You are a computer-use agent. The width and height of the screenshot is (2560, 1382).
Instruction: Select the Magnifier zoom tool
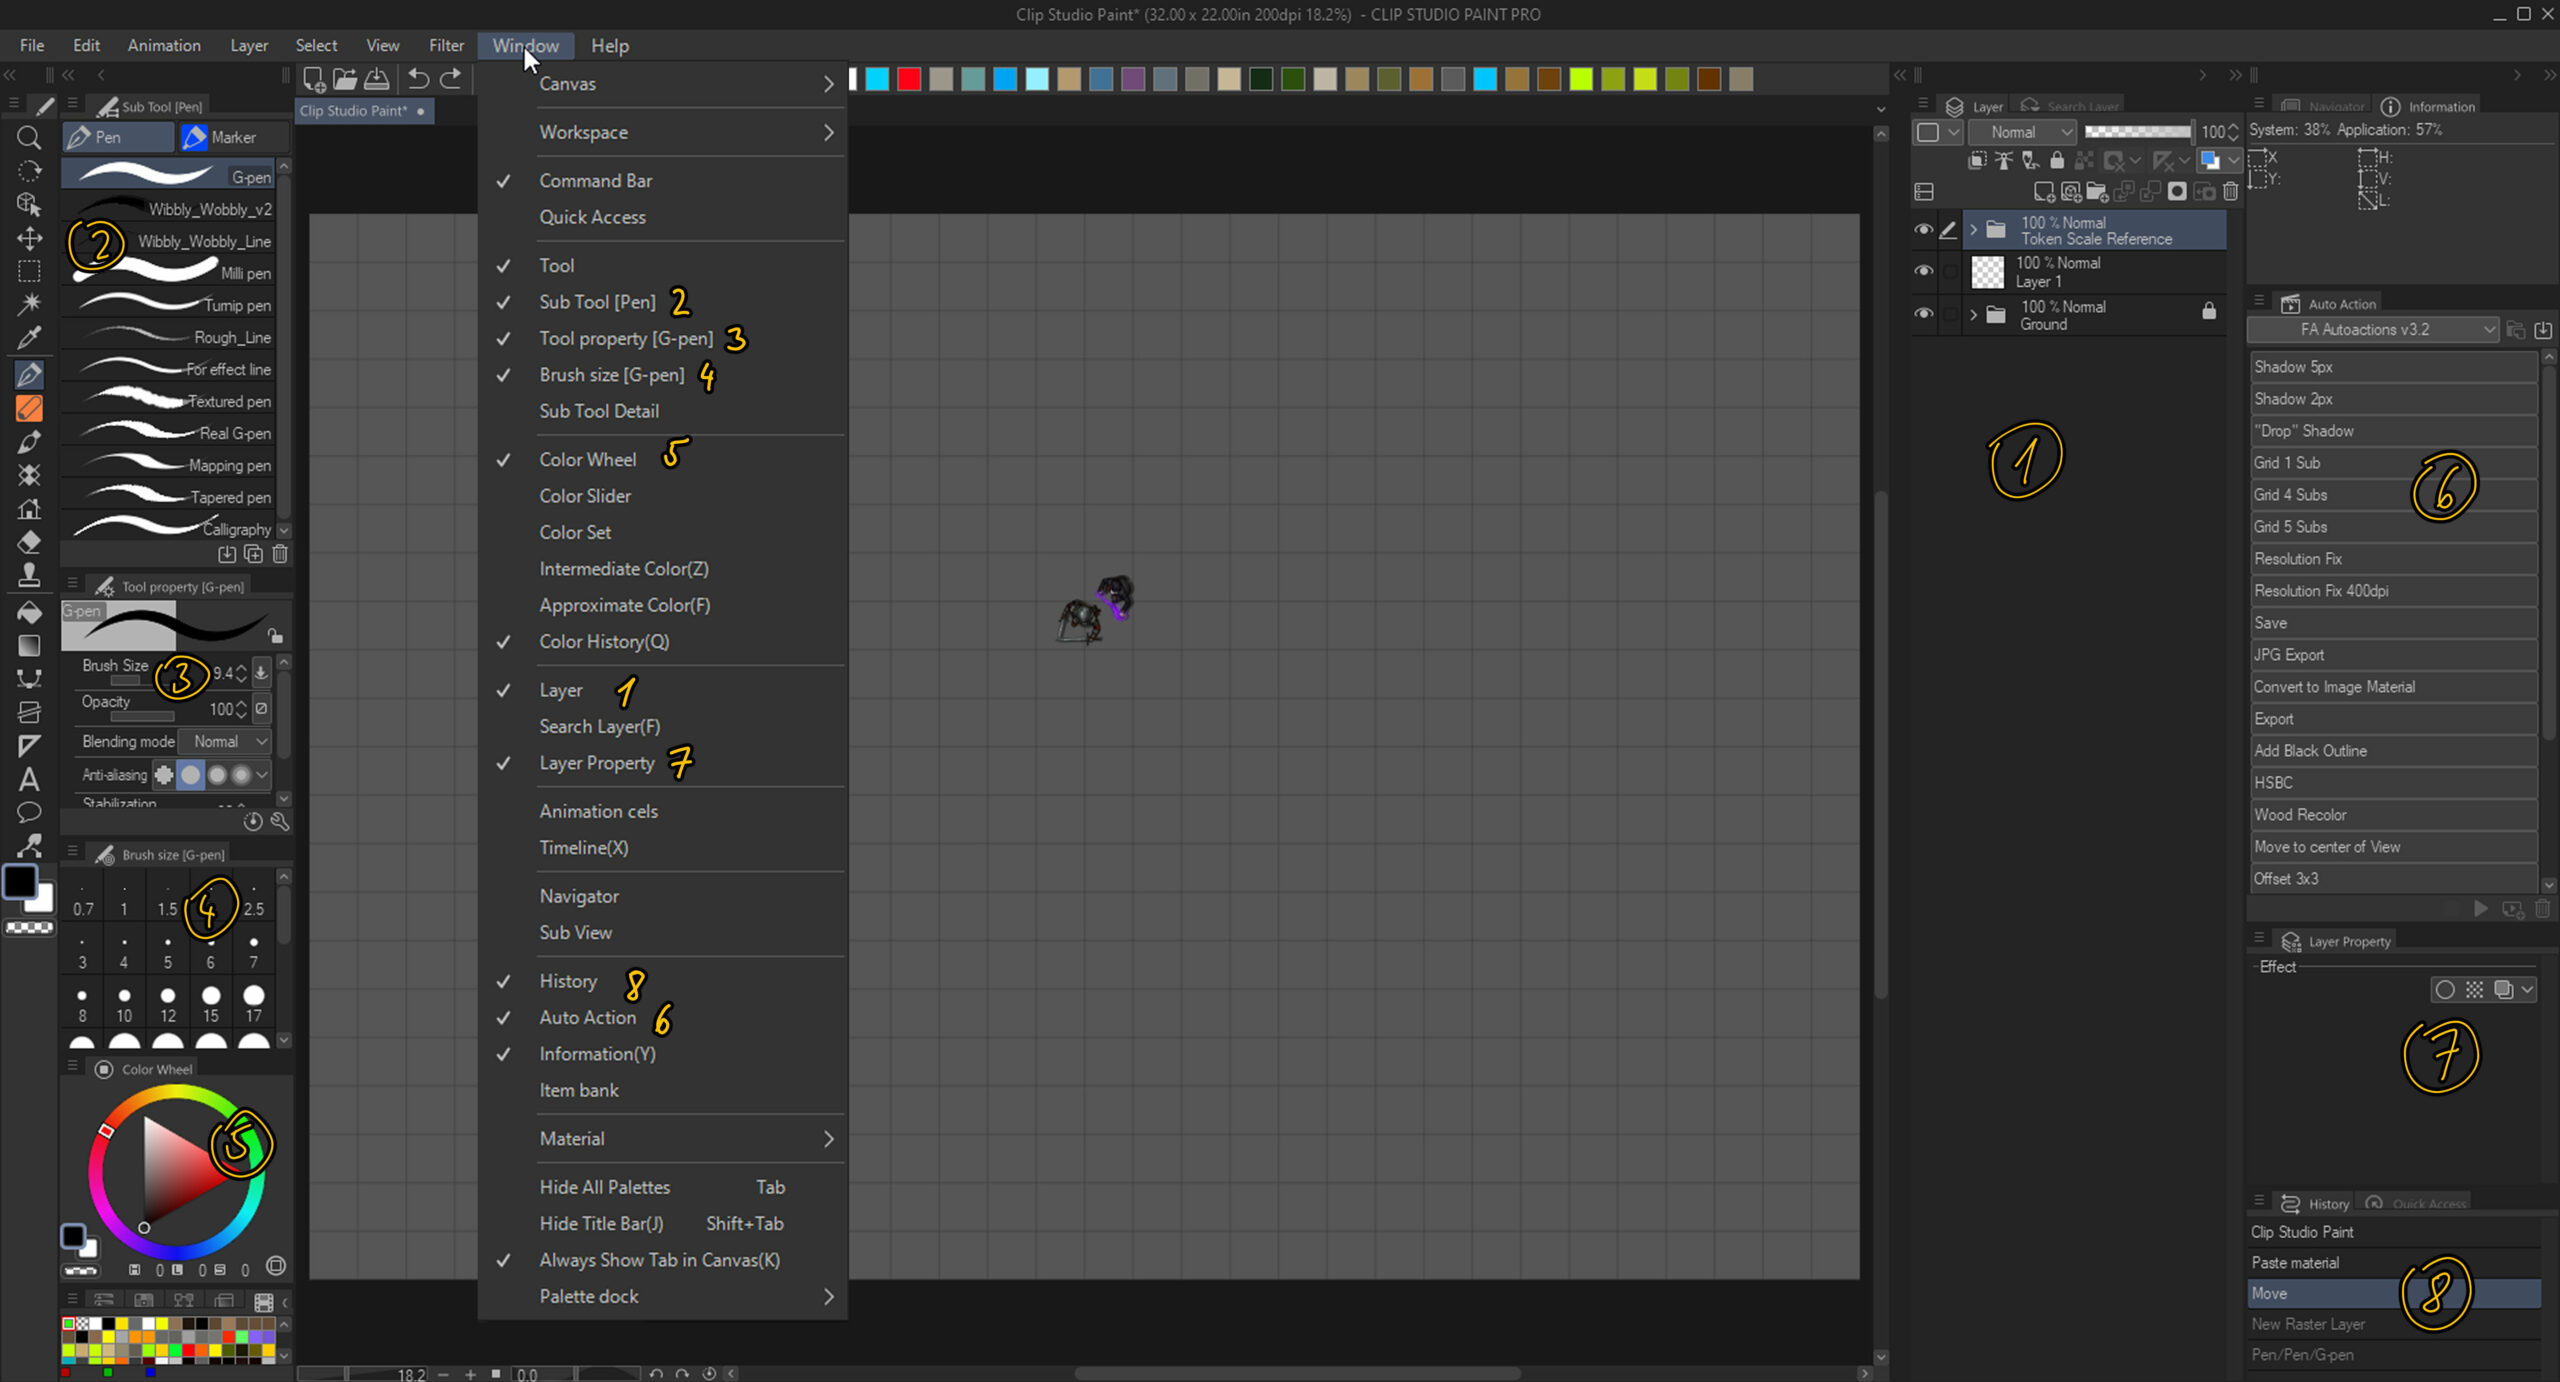pos(29,137)
